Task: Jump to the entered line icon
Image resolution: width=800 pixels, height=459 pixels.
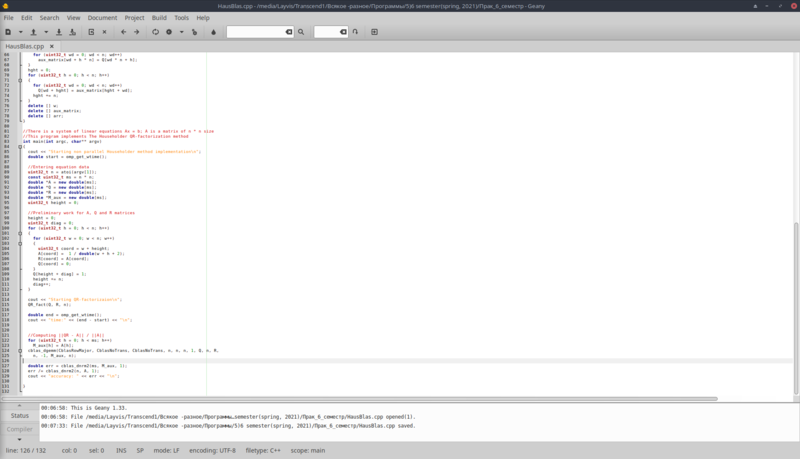Action: [356, 32]
